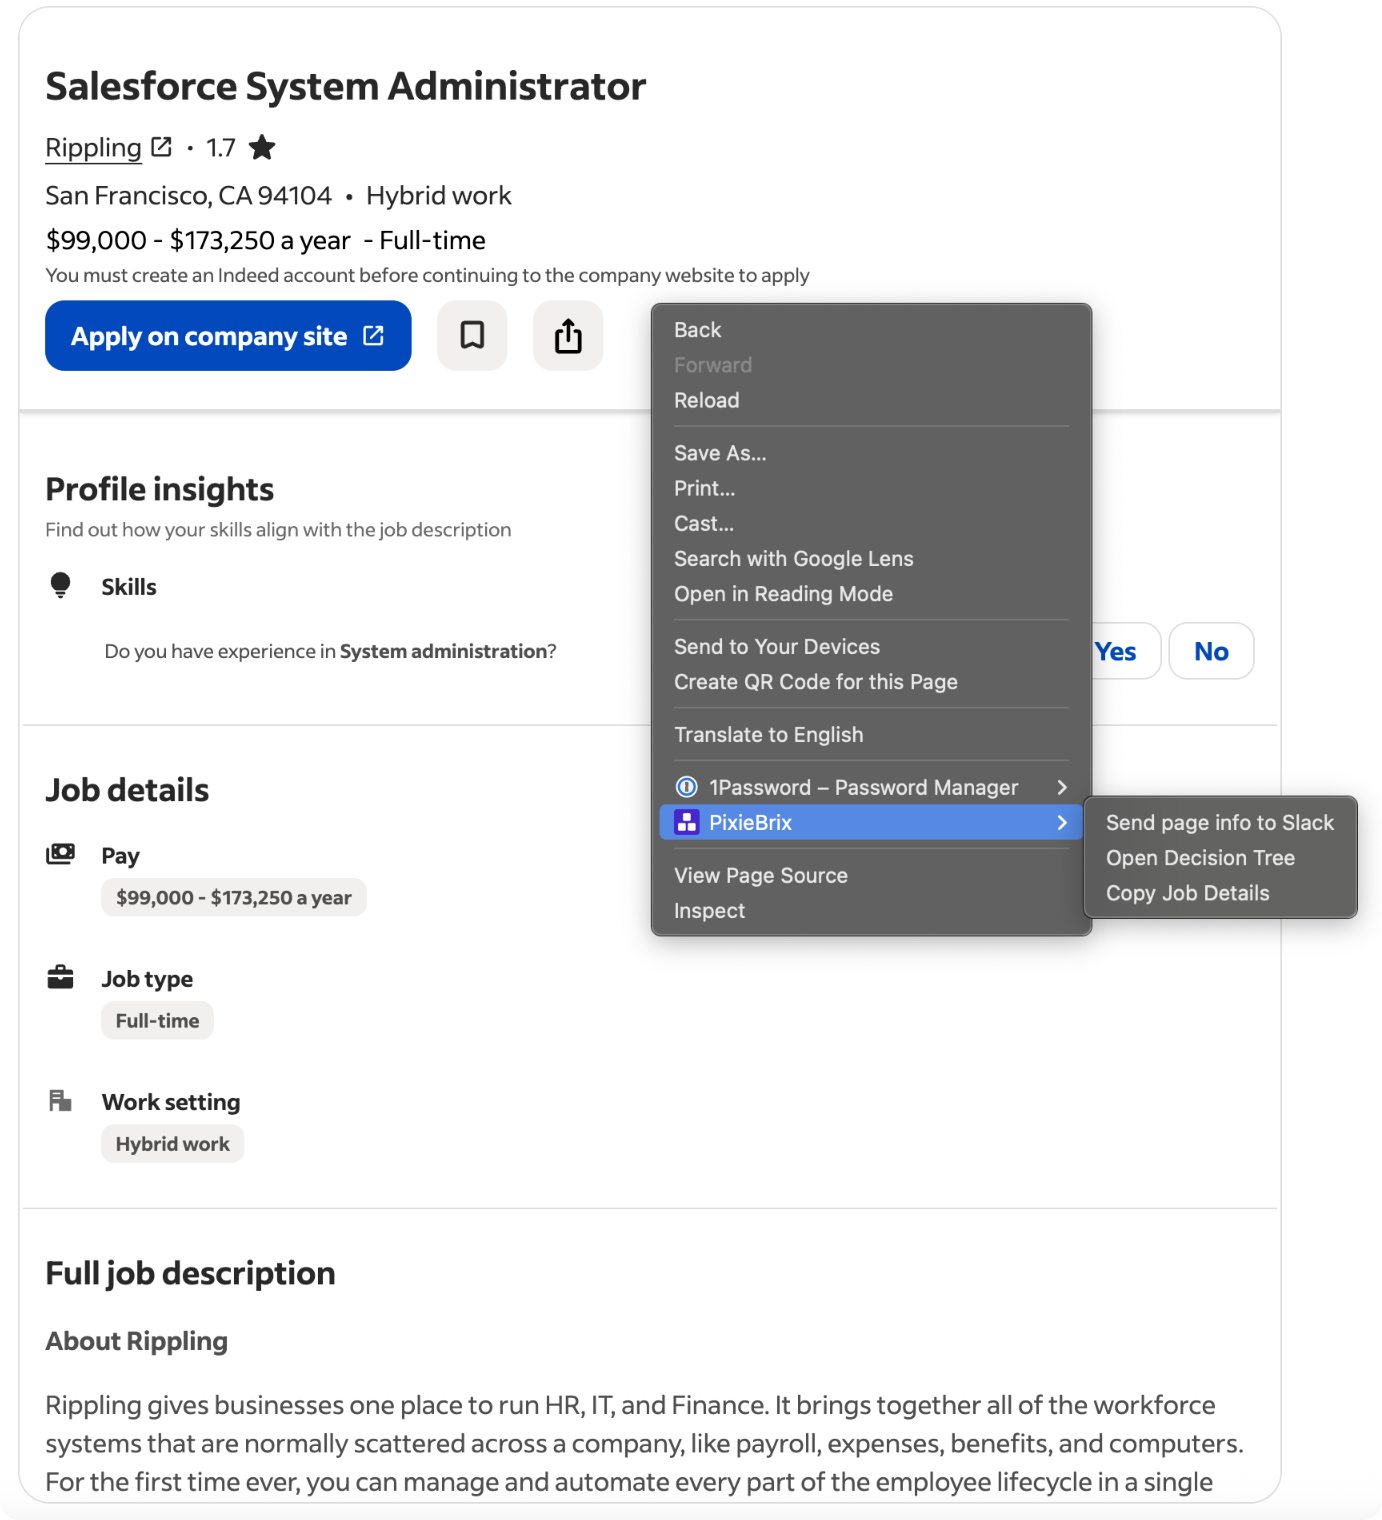The width and height of the screenshot is (1382, 1520).
Task: Click the PixieBrix extension icon in context menu
Action: click(x=687, y=823)
